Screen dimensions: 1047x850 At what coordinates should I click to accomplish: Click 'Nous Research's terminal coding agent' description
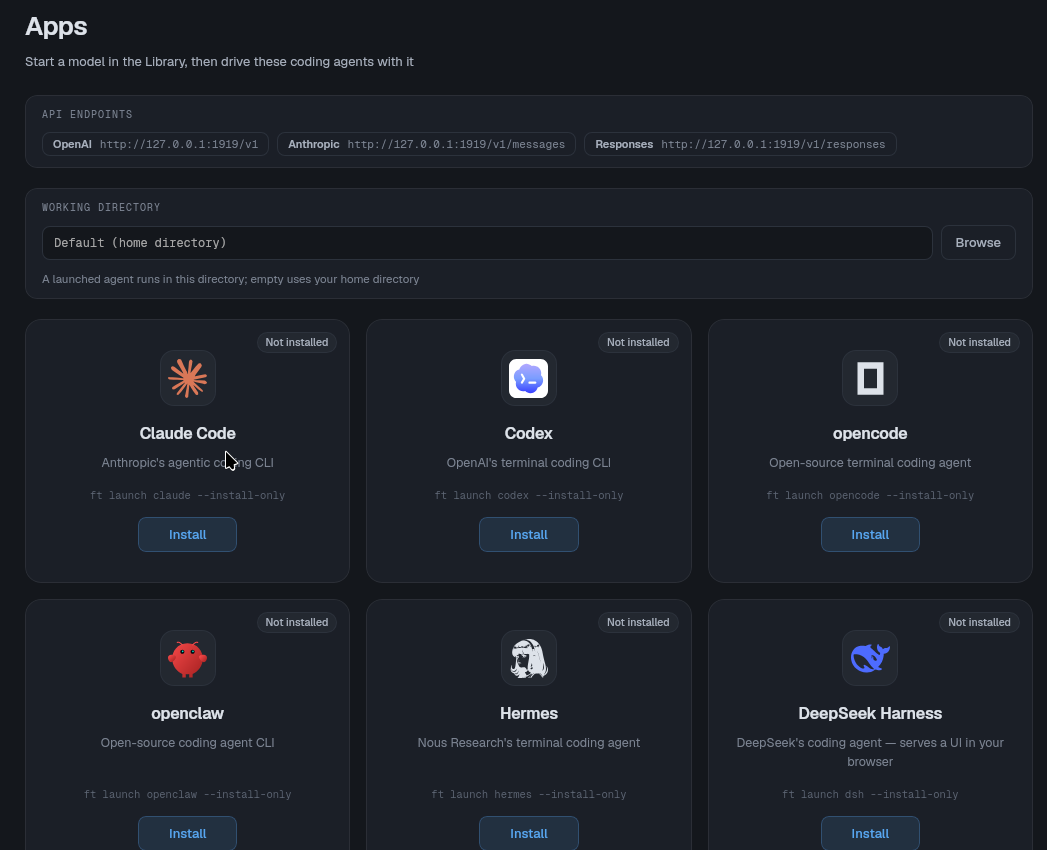point(528,742)
